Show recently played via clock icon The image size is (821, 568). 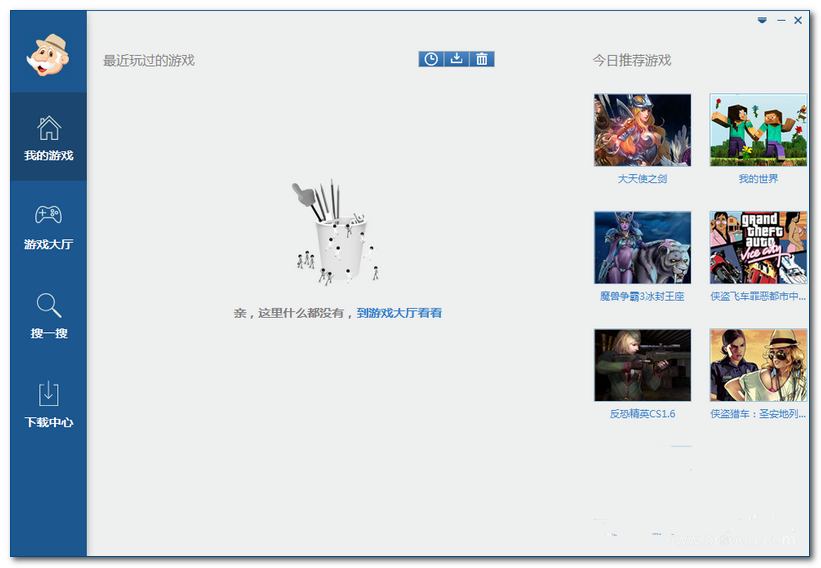click(x=431, y=59)
